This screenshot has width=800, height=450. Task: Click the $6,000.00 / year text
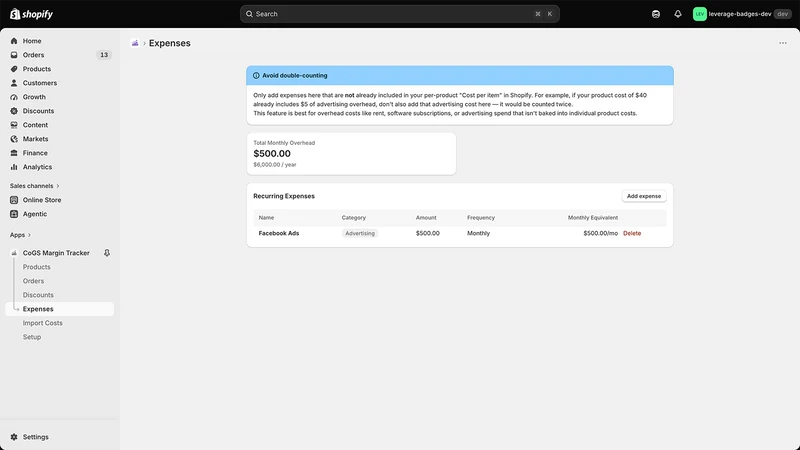pos(275,165)
